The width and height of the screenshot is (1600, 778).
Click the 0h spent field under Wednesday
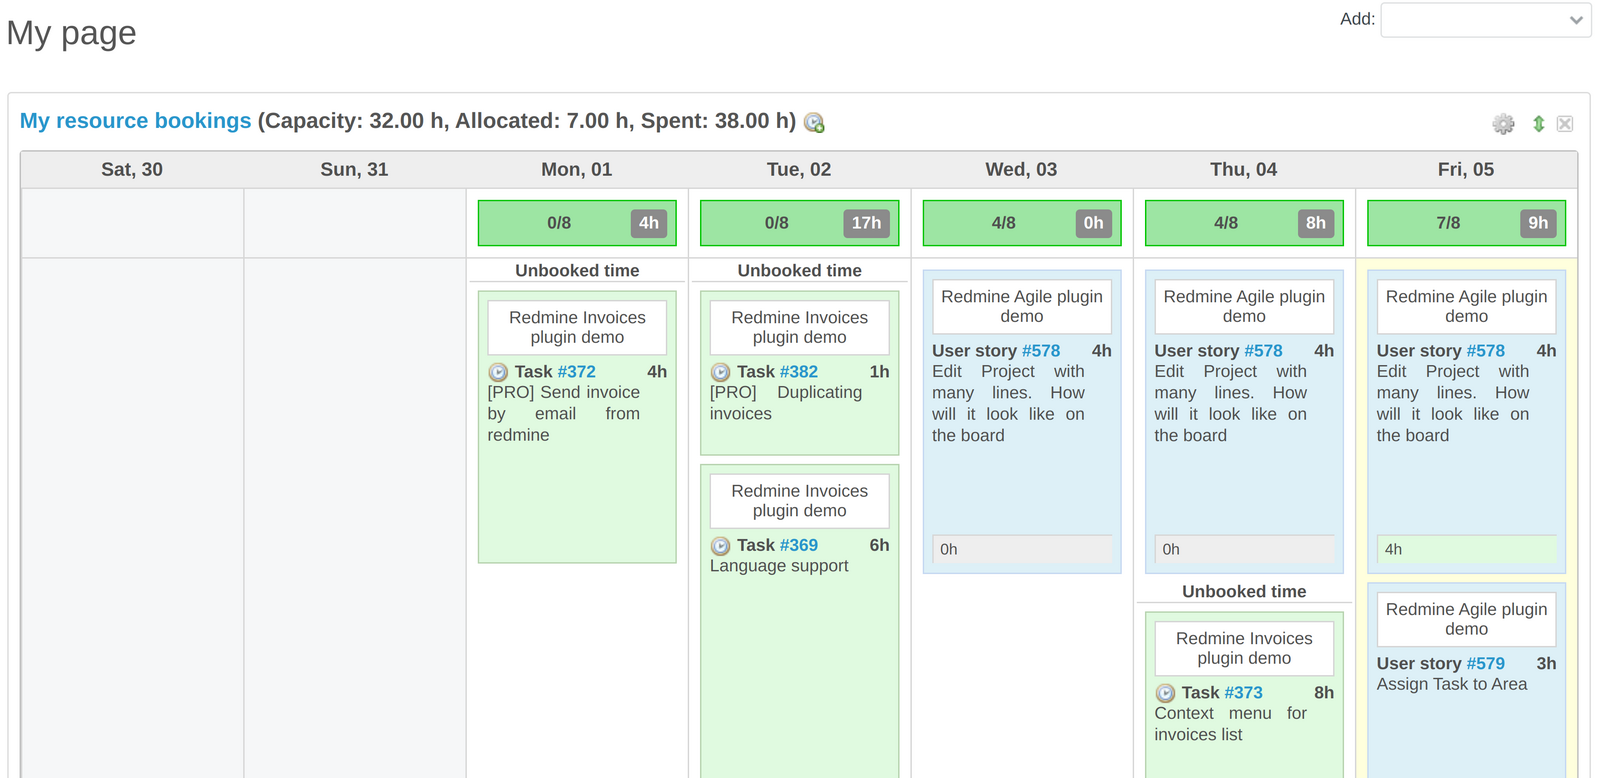(1021, 549)
